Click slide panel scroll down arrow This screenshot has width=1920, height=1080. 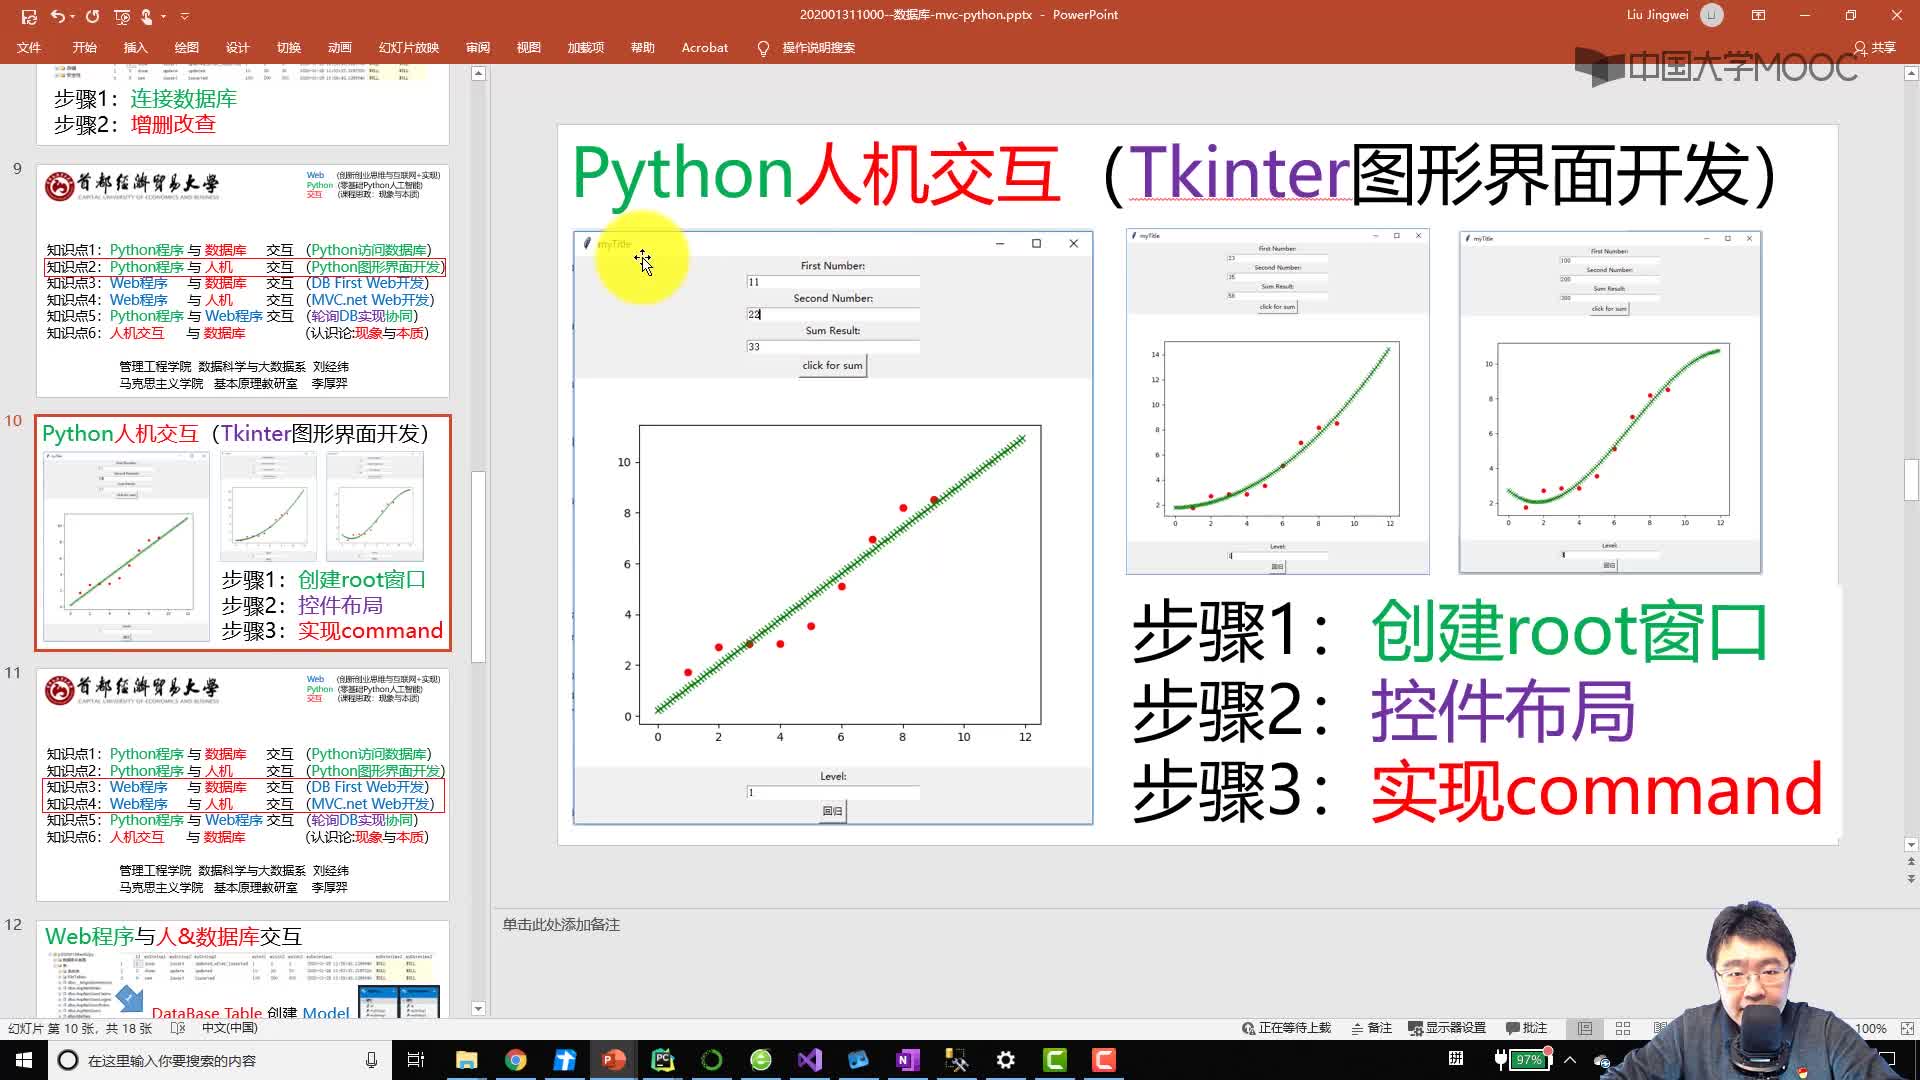coord(478,1009)
